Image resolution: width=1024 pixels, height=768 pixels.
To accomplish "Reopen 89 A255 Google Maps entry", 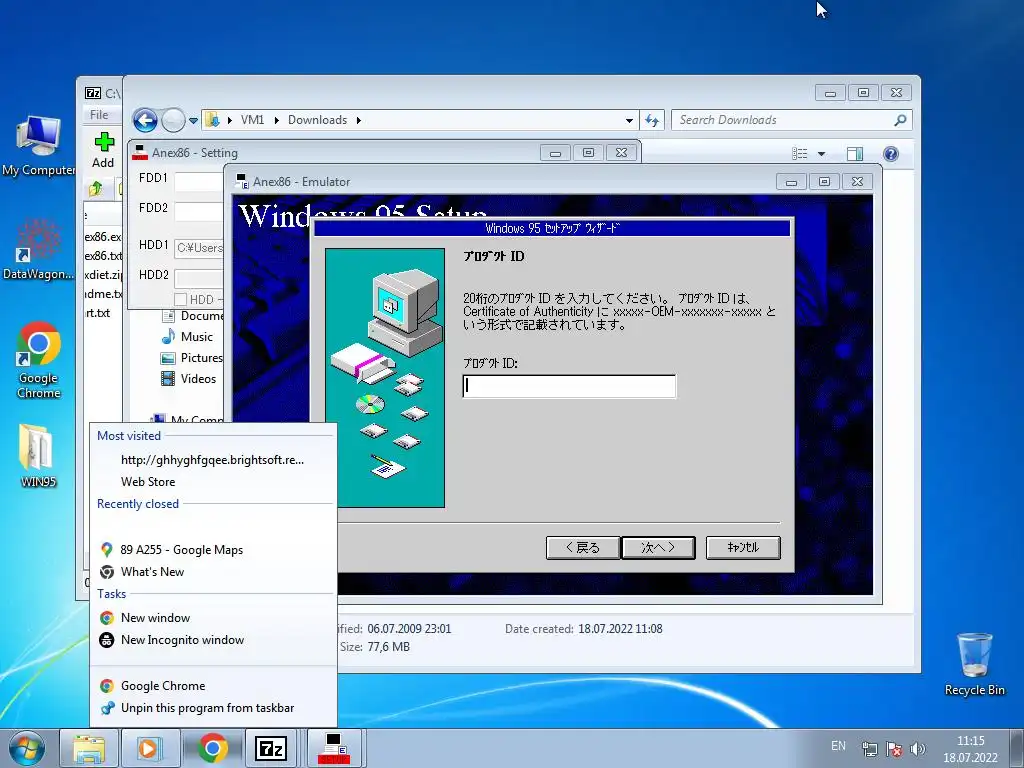I will pos(182,550).
